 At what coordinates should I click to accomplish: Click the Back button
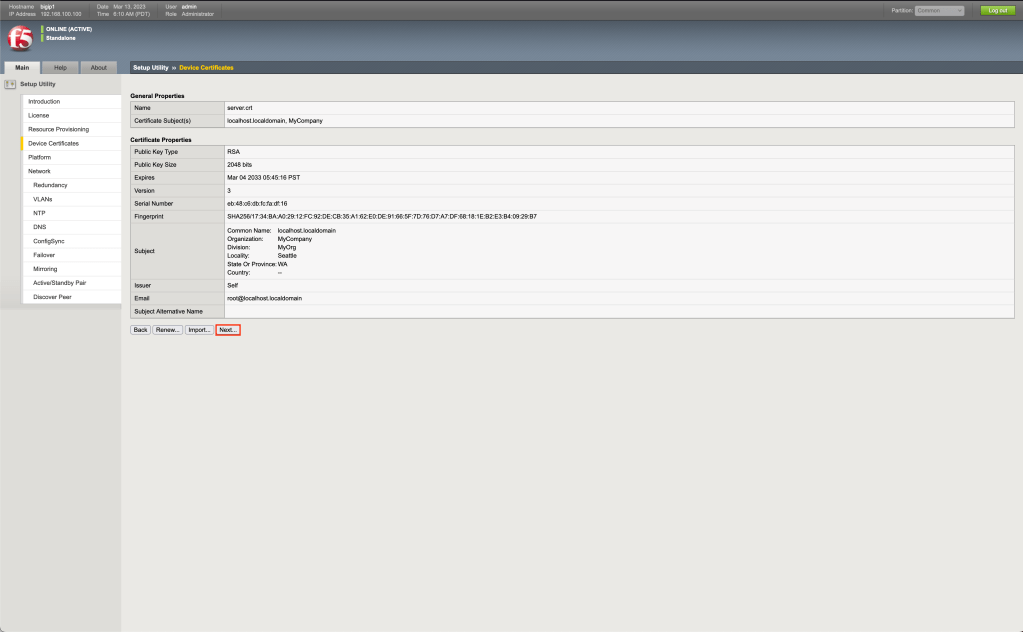pos(140,329)
